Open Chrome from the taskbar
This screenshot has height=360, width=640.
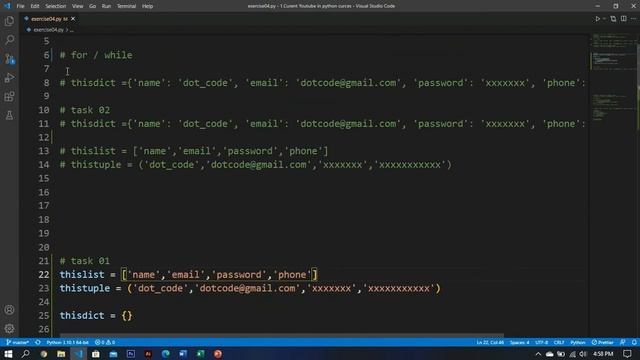coord(43,354)
